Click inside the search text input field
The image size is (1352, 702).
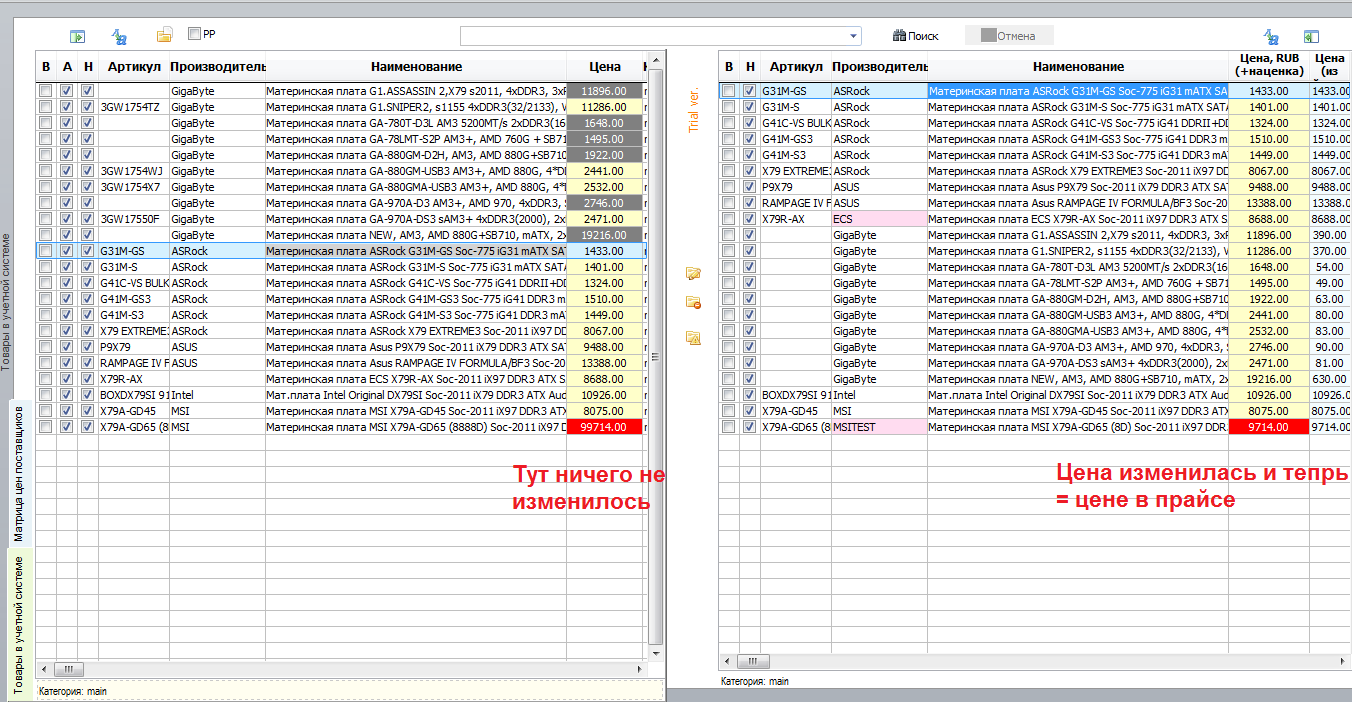pyautogui.click(x=653, y=36)
